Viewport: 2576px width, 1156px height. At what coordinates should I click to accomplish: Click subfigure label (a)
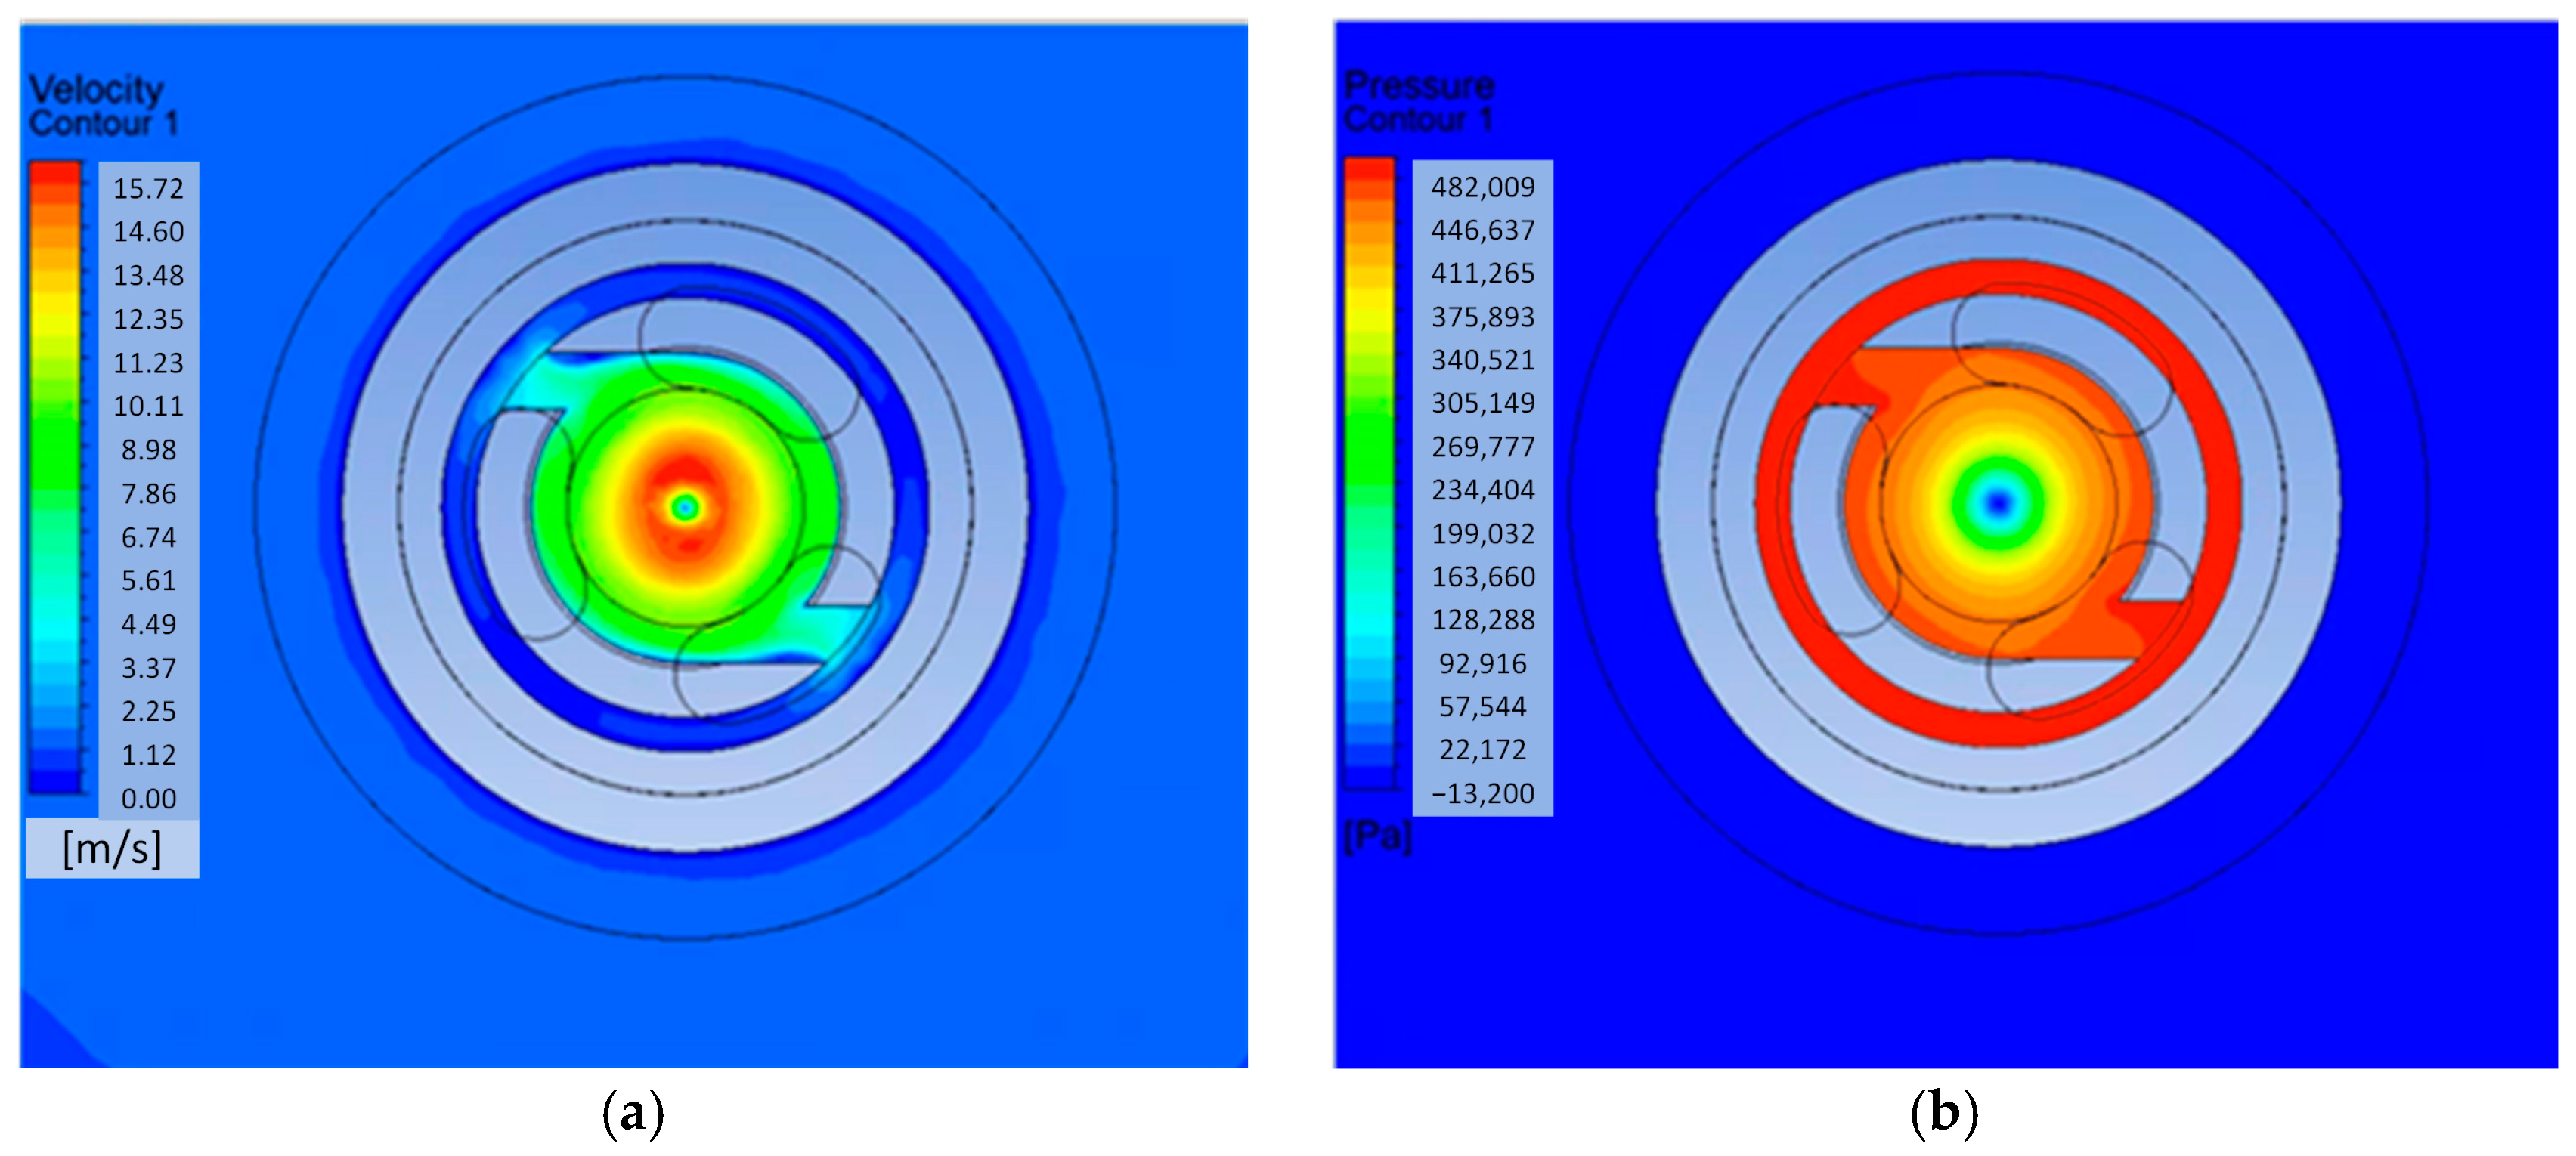coord(633,1113)
